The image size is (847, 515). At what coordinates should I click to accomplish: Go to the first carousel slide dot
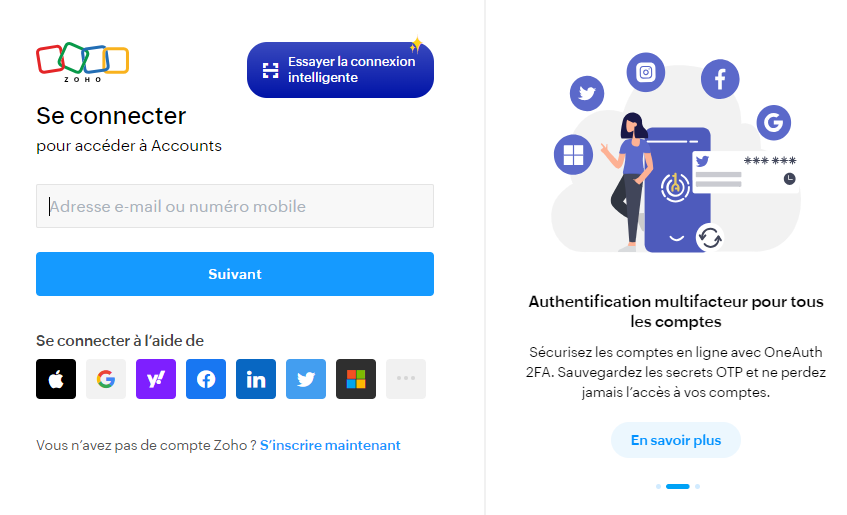(x=658, y=486)
